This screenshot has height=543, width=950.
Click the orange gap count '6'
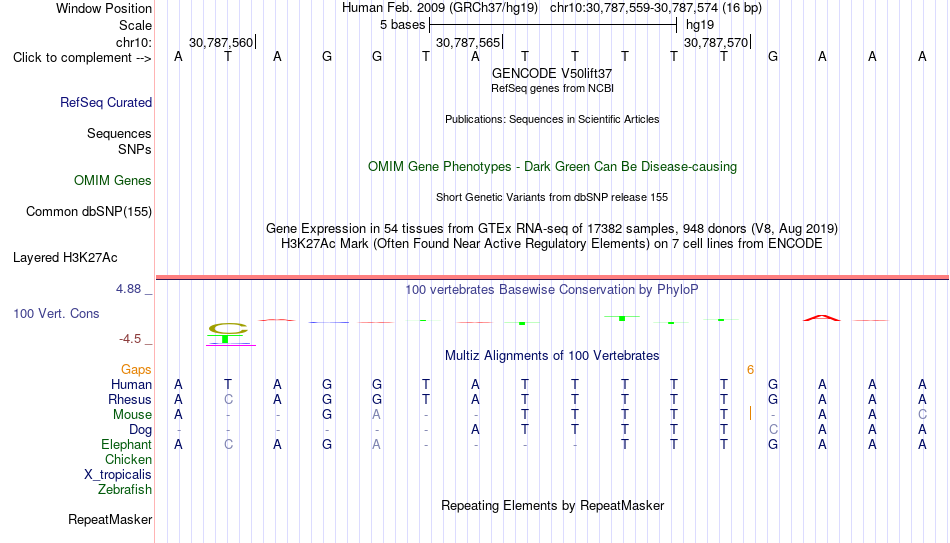click(x=750, y=370)
